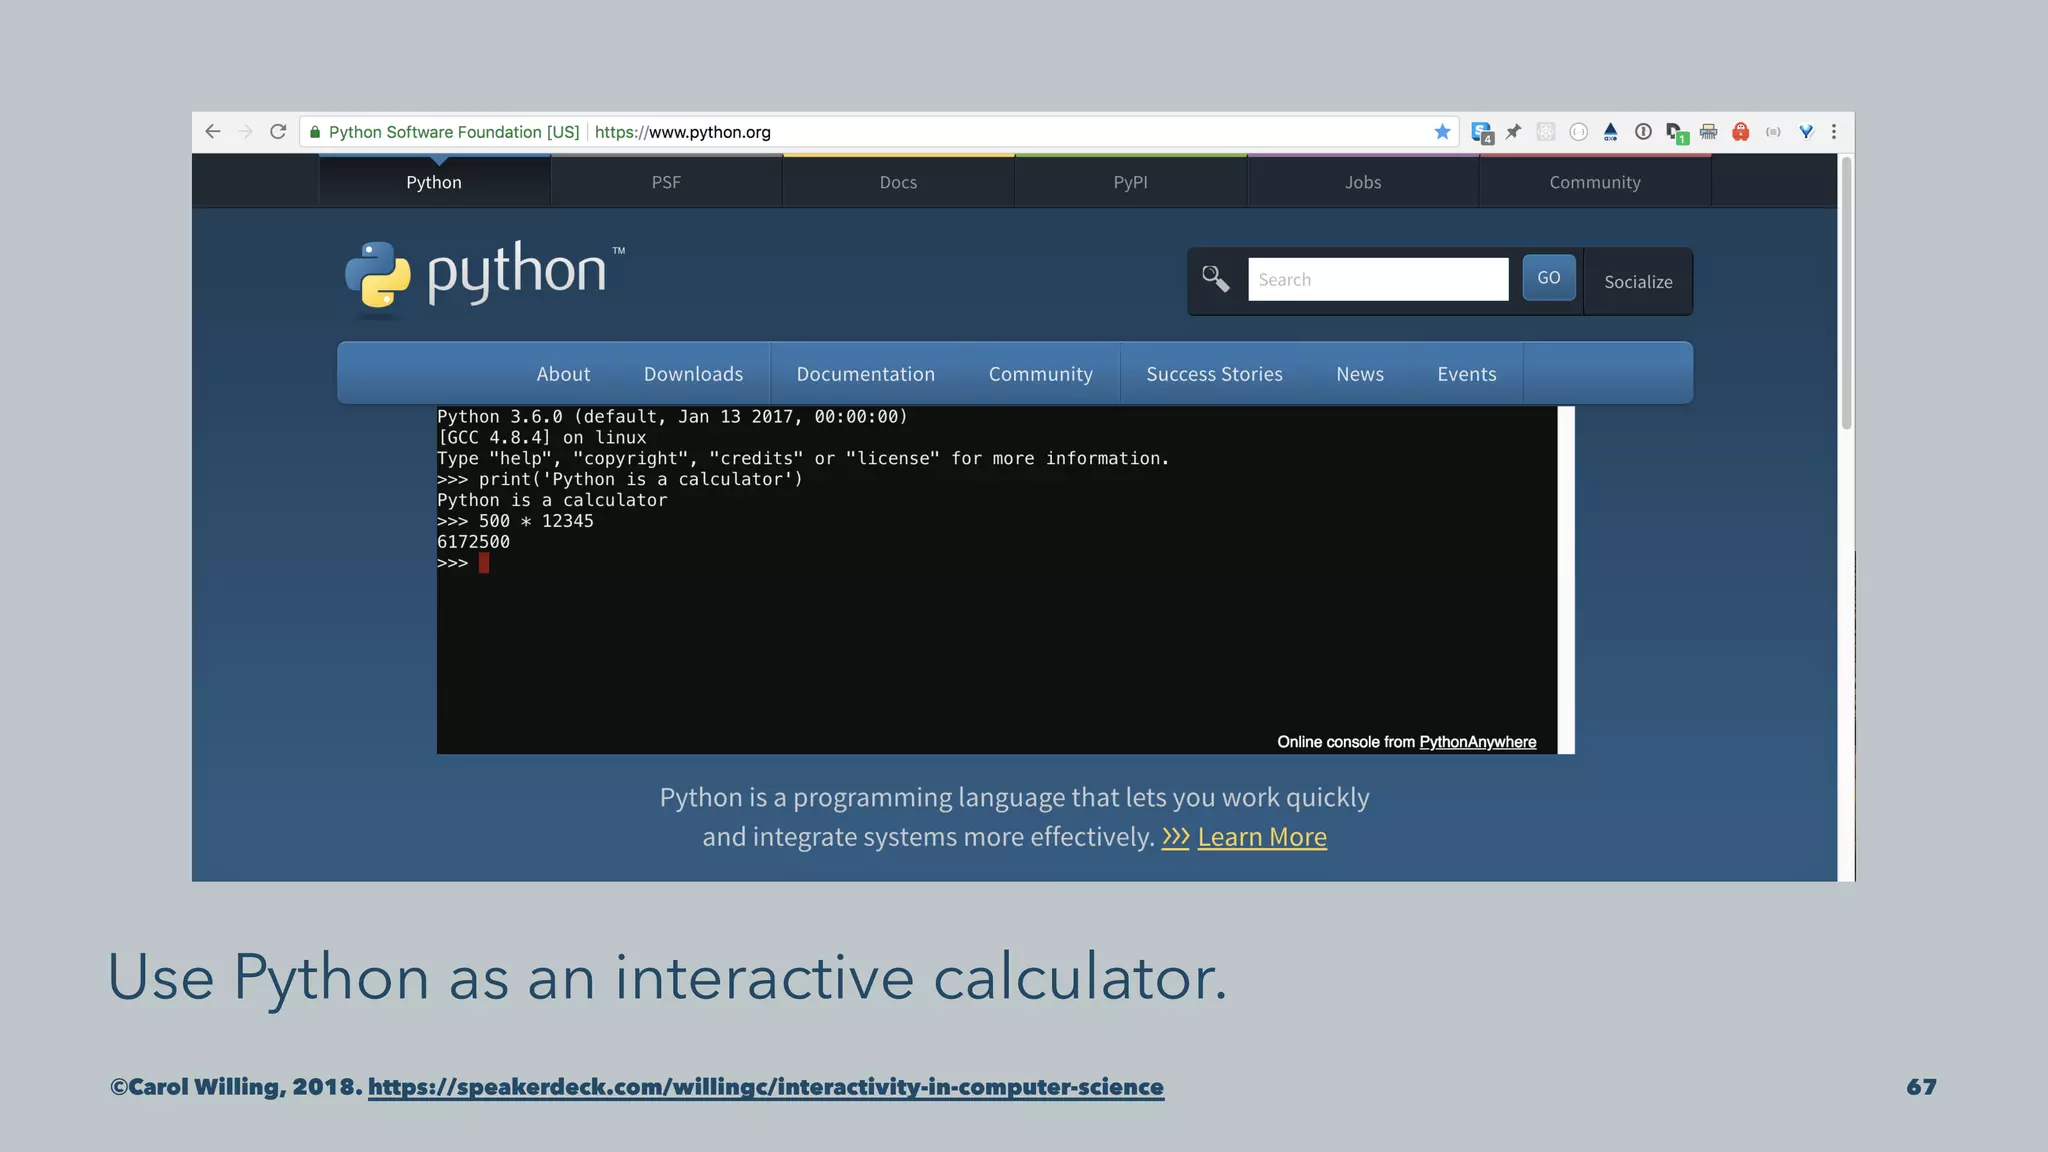Open the Documentation menu
Image resolution: width=2048 pixels, height=1152 pixels.
point(866,374)
